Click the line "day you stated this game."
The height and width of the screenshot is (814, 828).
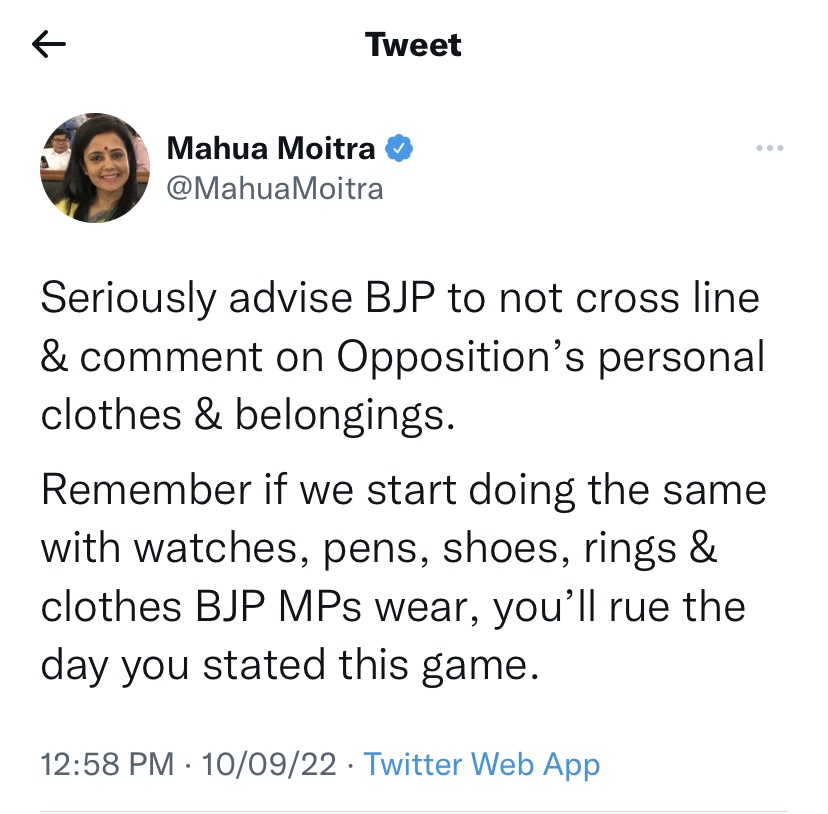[x=290, y=665]
